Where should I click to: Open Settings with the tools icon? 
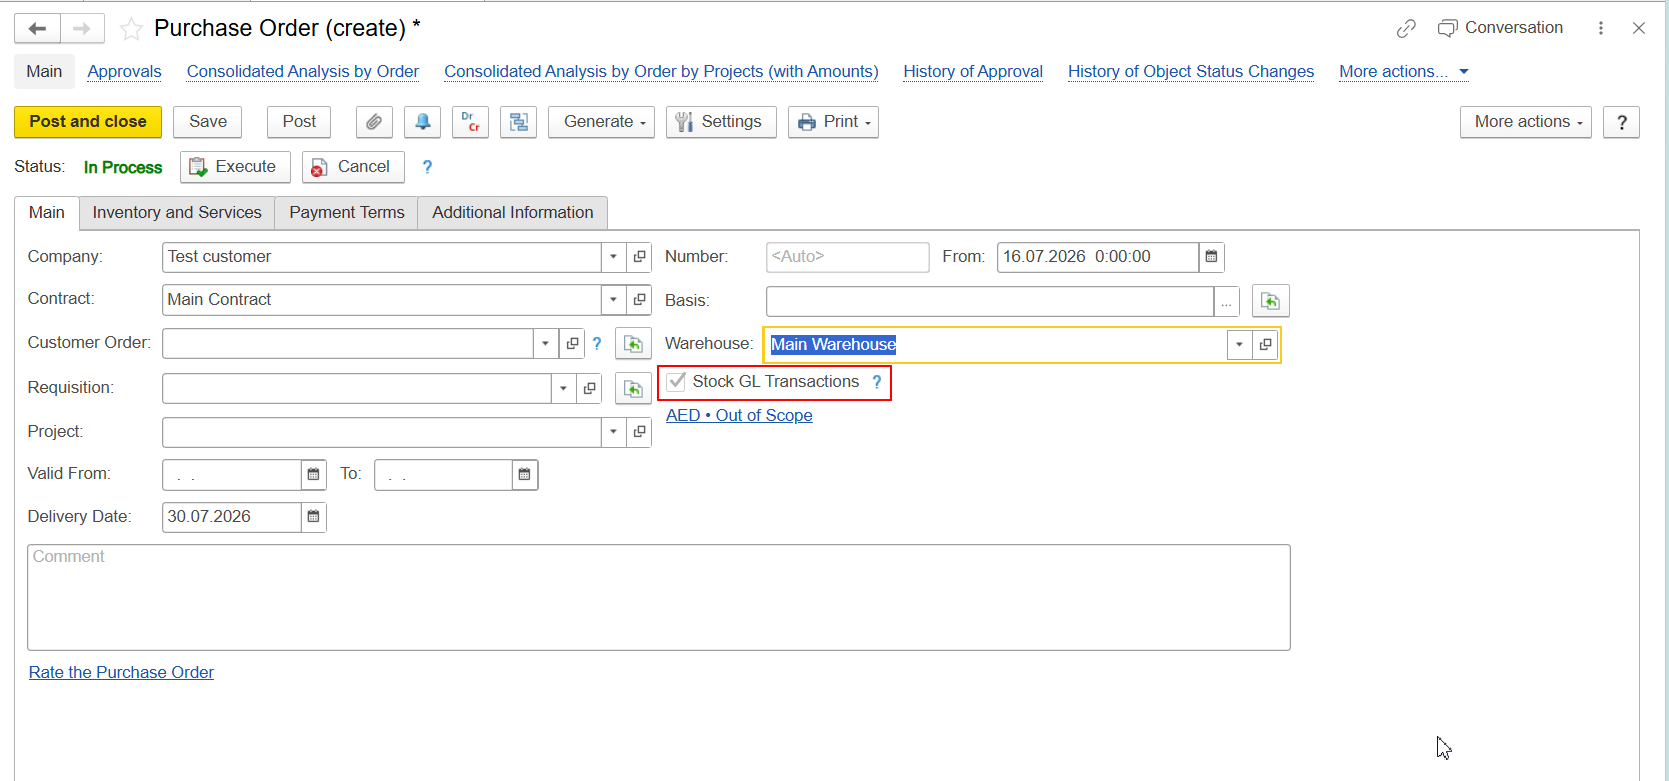pyautogui.click(x=721, y=122)
